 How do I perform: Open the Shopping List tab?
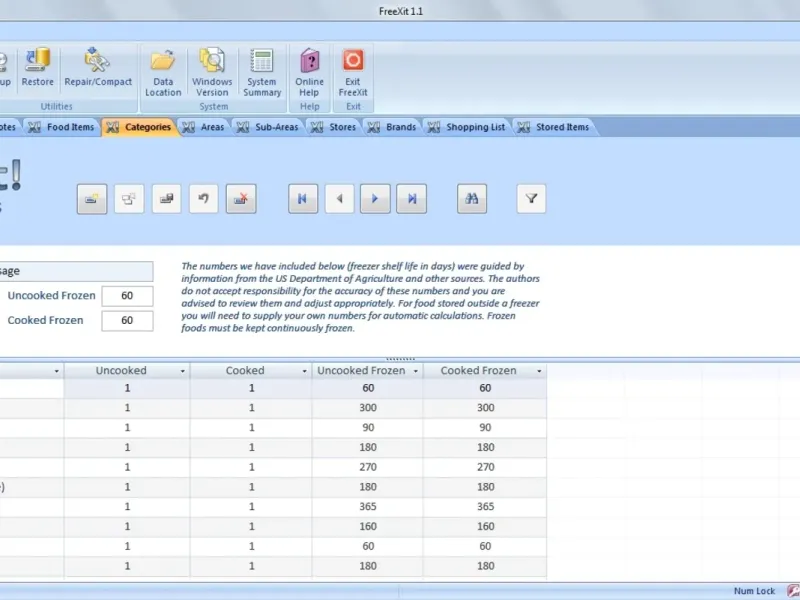click(467, 127)
